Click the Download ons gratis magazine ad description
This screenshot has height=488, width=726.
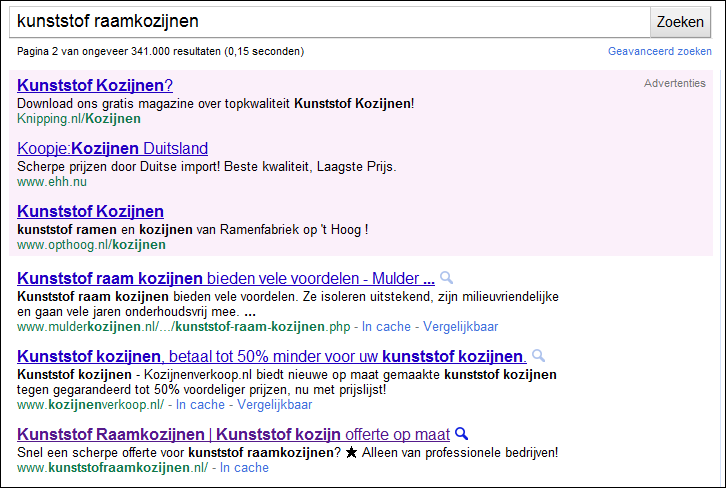click(216, 103)
